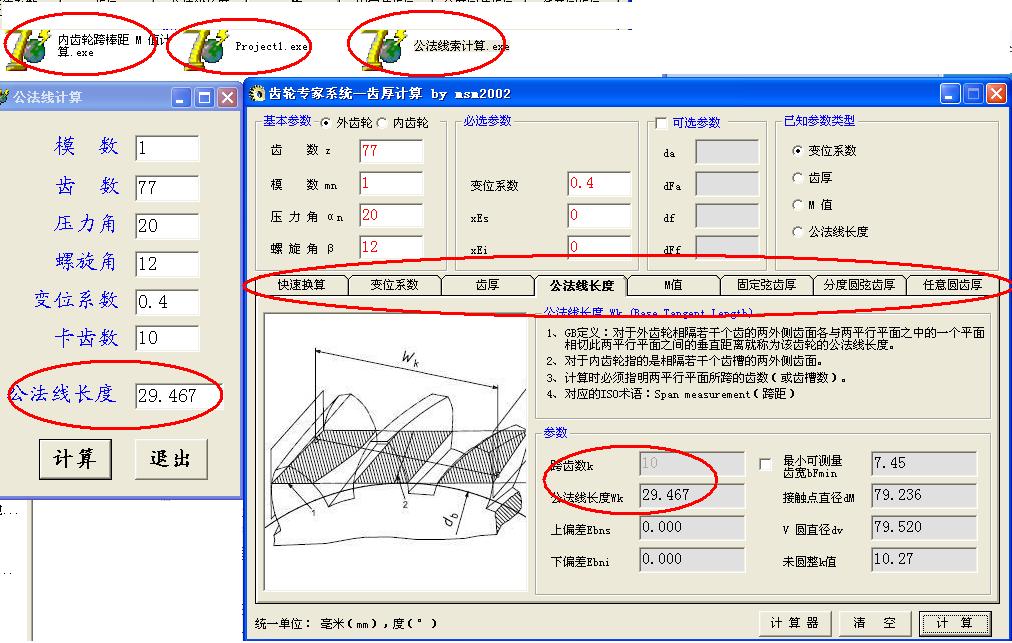
Task: Click the 公法线长度 result field in 公法线计算
Action: [x=177, y=396]
